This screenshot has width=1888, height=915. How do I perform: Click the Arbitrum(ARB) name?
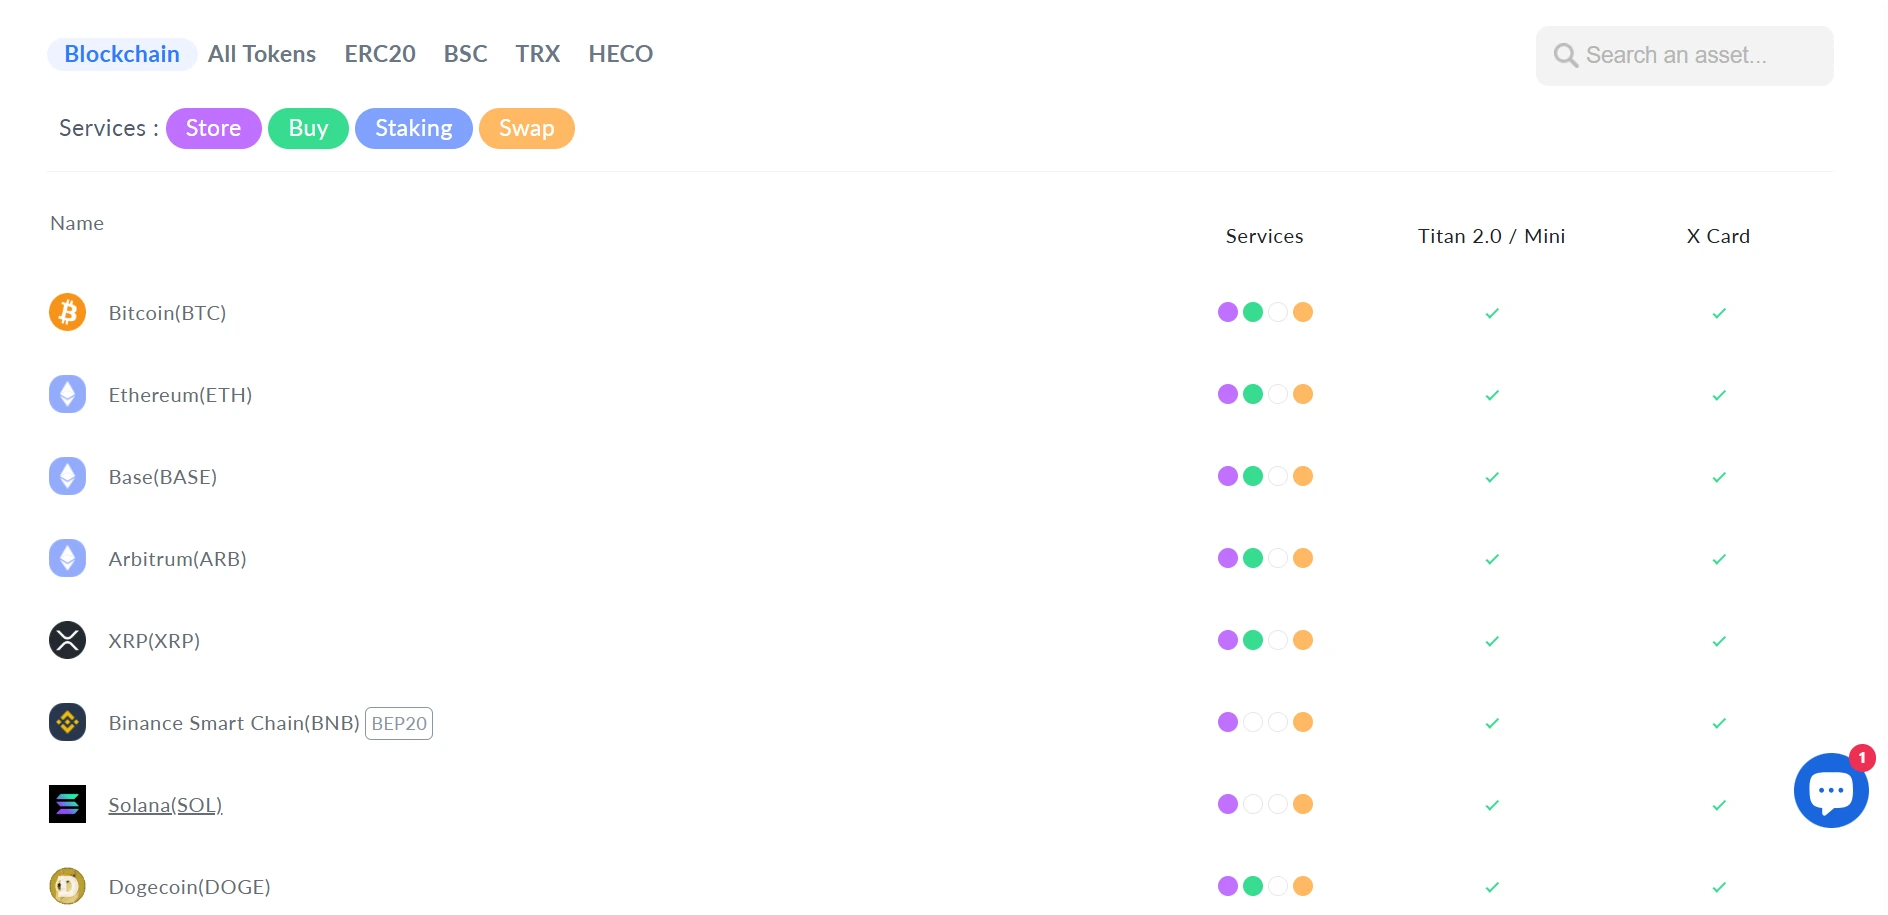(x=177, y=559)
